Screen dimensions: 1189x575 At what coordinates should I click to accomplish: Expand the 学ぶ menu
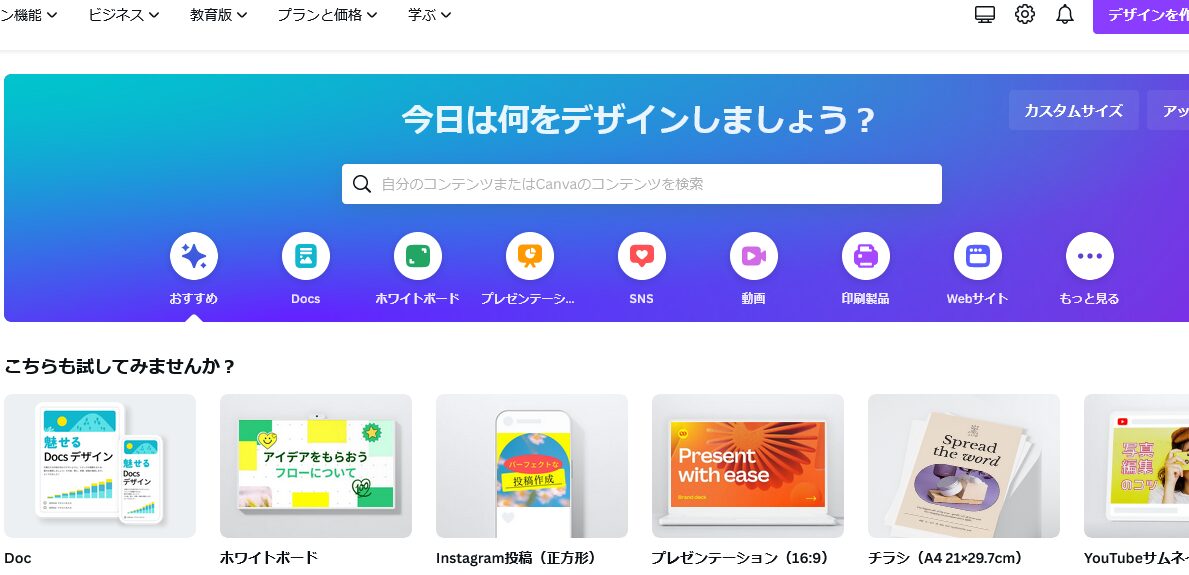tap(429, 14)
